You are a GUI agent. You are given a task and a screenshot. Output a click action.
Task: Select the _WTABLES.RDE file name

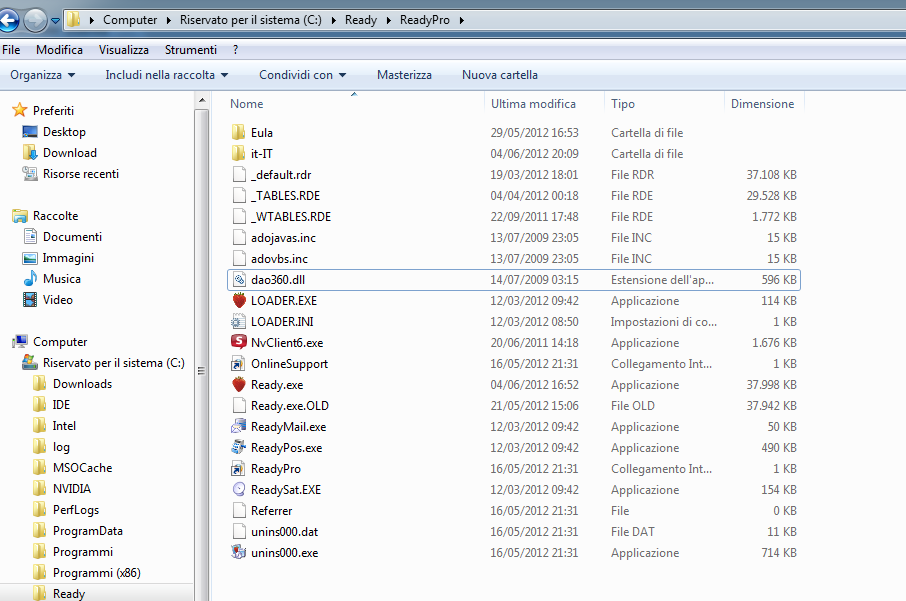(x=291, y=217)
